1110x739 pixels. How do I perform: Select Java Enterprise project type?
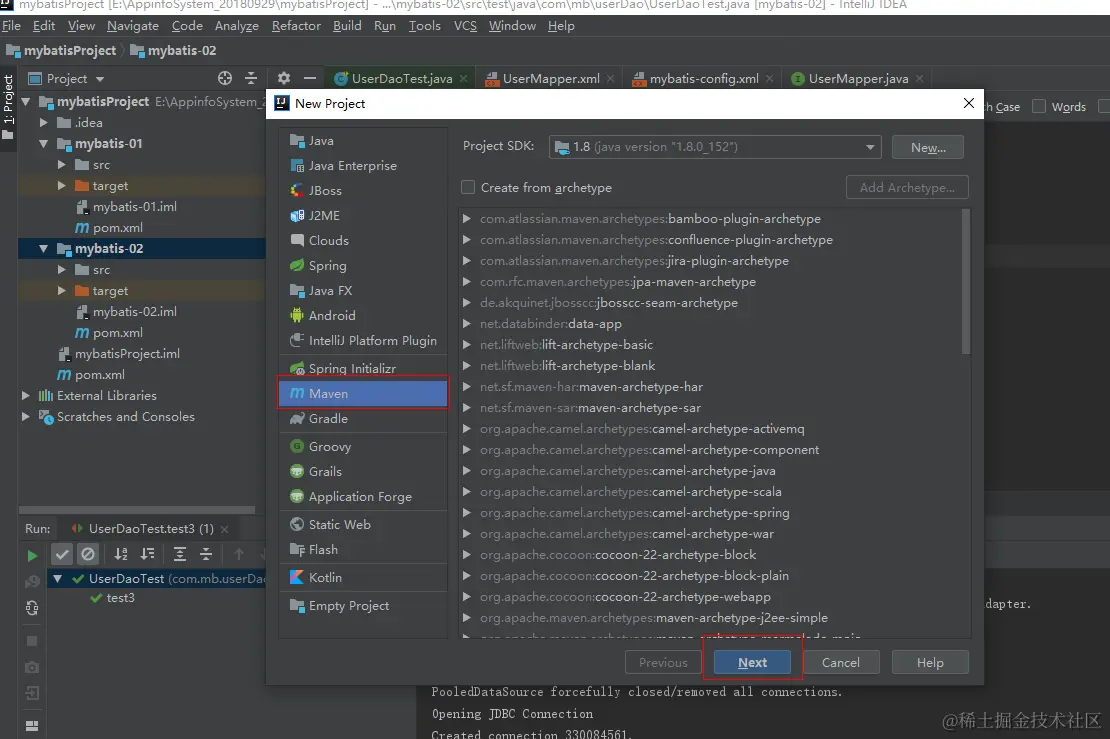pyautogui.click(x=363, y=166)
